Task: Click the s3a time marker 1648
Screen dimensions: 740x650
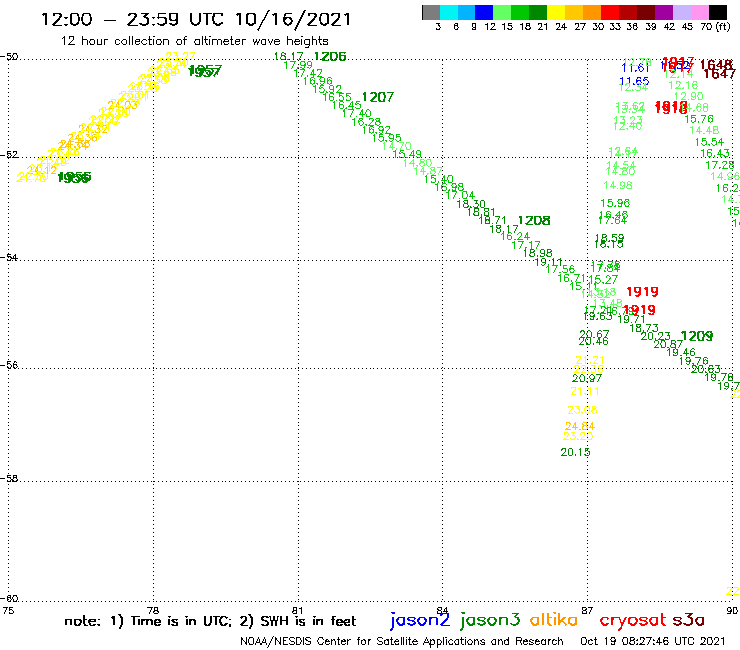Action: [x=716, y=65]
